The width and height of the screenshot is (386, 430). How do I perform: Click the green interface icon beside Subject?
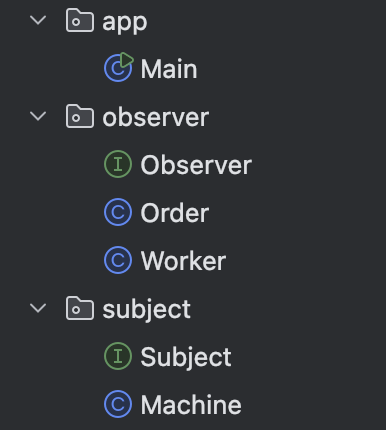coord(118,356)
